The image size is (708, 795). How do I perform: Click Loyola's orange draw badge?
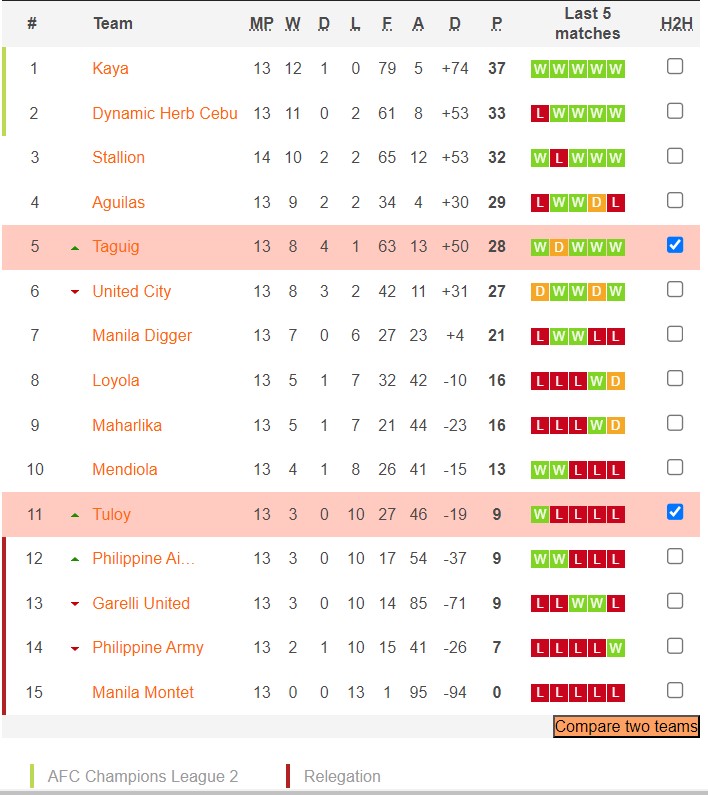[616, 381]
